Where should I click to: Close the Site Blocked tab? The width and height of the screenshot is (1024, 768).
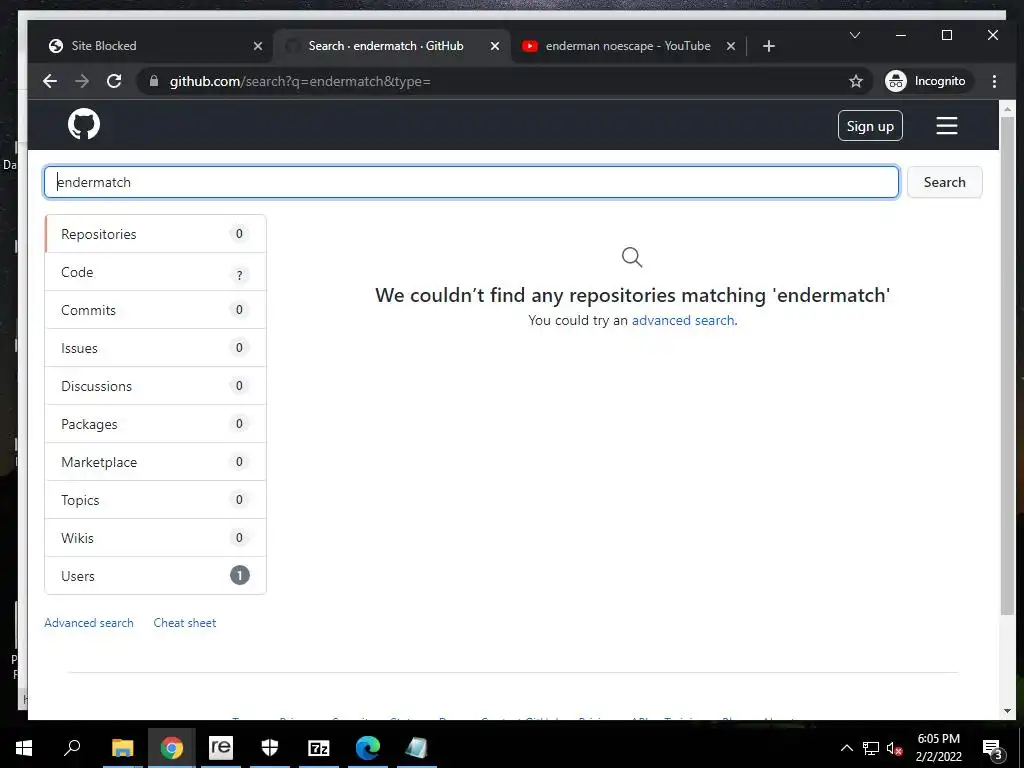[258, 46]
